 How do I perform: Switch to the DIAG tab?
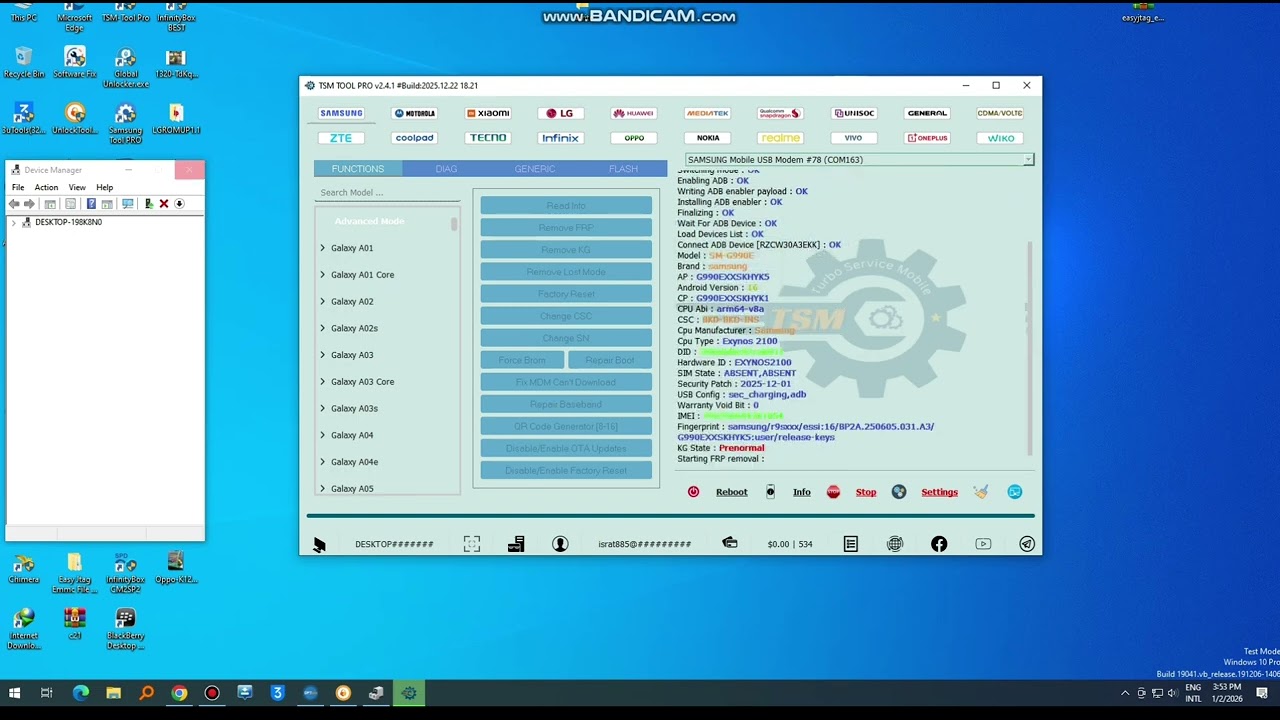click(446, 169)
